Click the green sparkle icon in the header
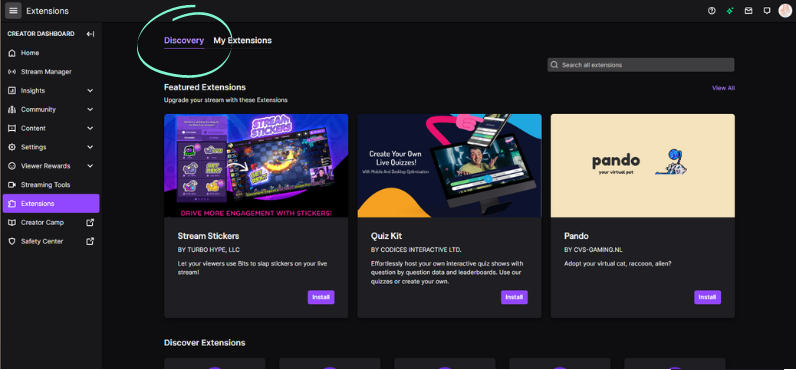 click(730, 11)
